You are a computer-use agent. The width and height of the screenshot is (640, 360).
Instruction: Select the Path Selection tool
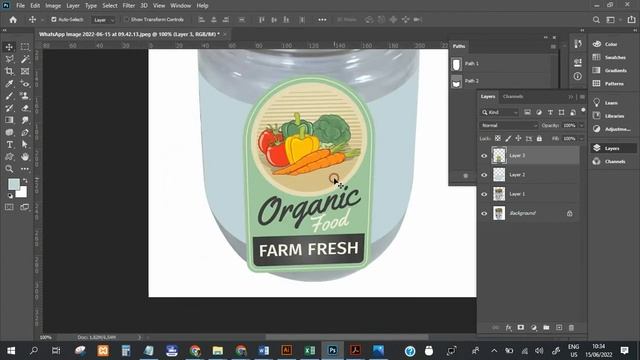pyautogui.click(x=25, y=144)
